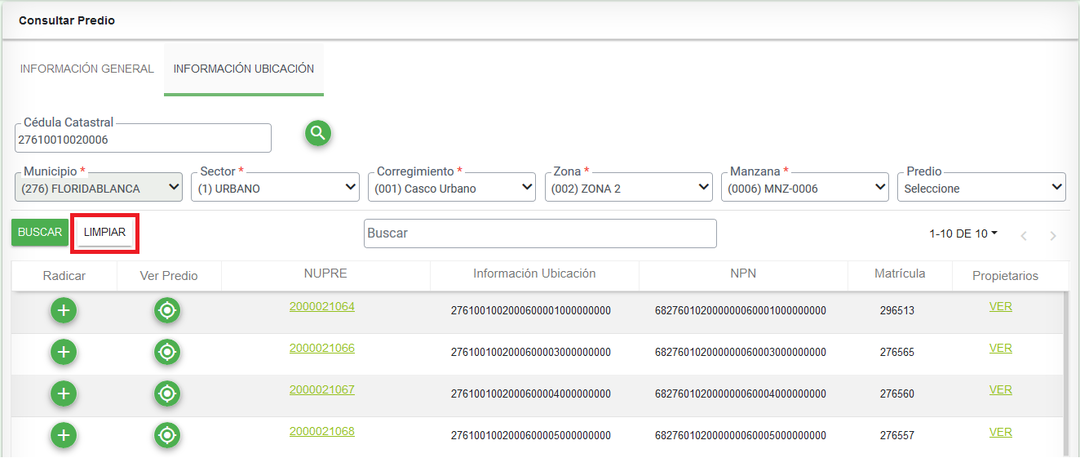Click the Propietarios column header
This screenshot has height=458, width=1080.
pos(1005,275)
